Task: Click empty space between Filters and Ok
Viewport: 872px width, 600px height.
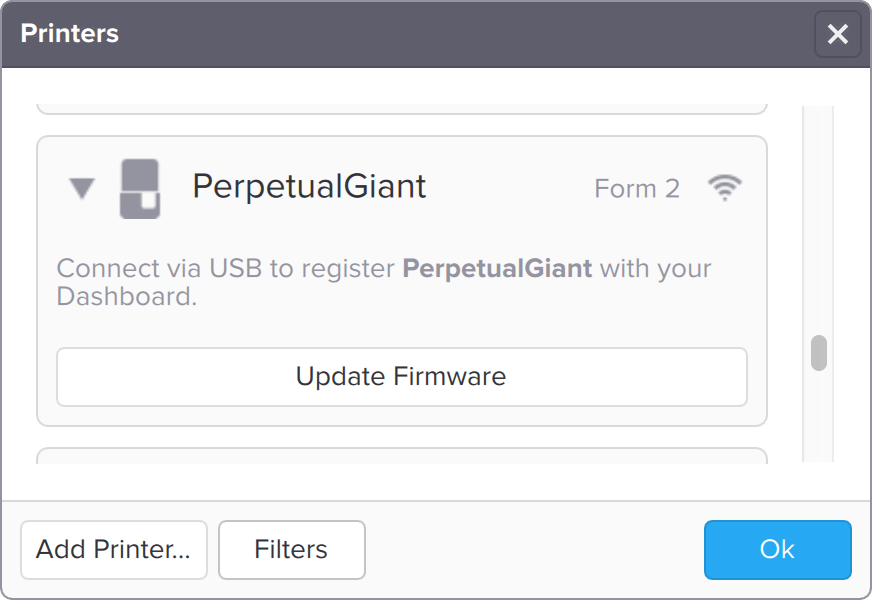Action: point(535,549)
